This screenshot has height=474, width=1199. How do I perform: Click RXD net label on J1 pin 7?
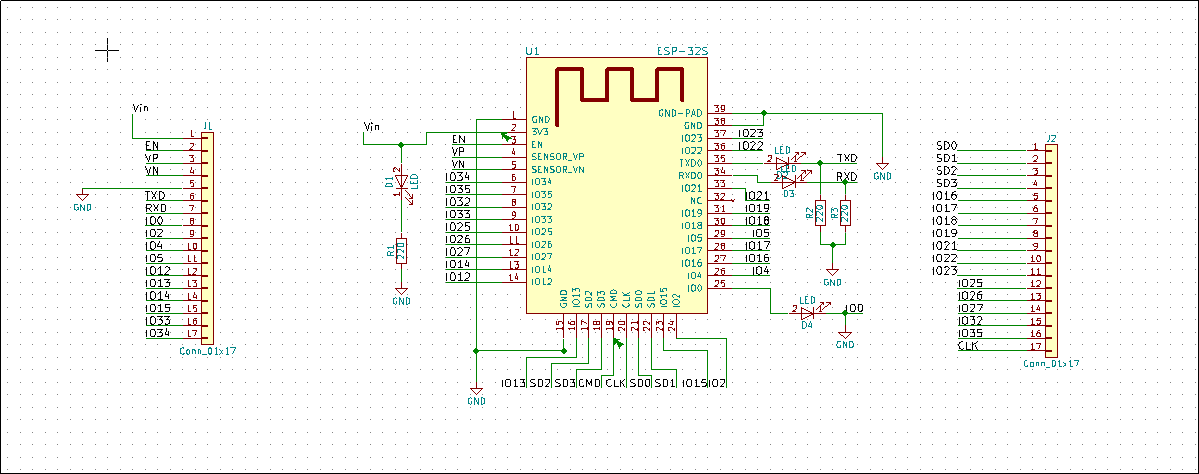[156, 207]
